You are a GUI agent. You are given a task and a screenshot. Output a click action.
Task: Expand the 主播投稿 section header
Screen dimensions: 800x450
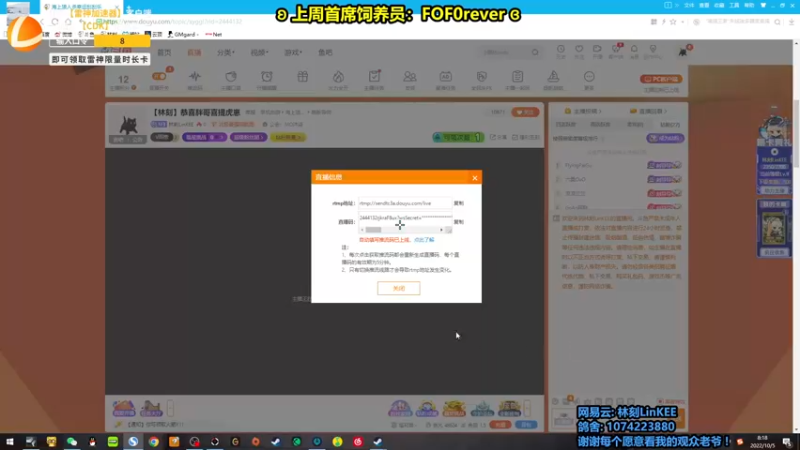pyautogui.click(x=583, y=111)
